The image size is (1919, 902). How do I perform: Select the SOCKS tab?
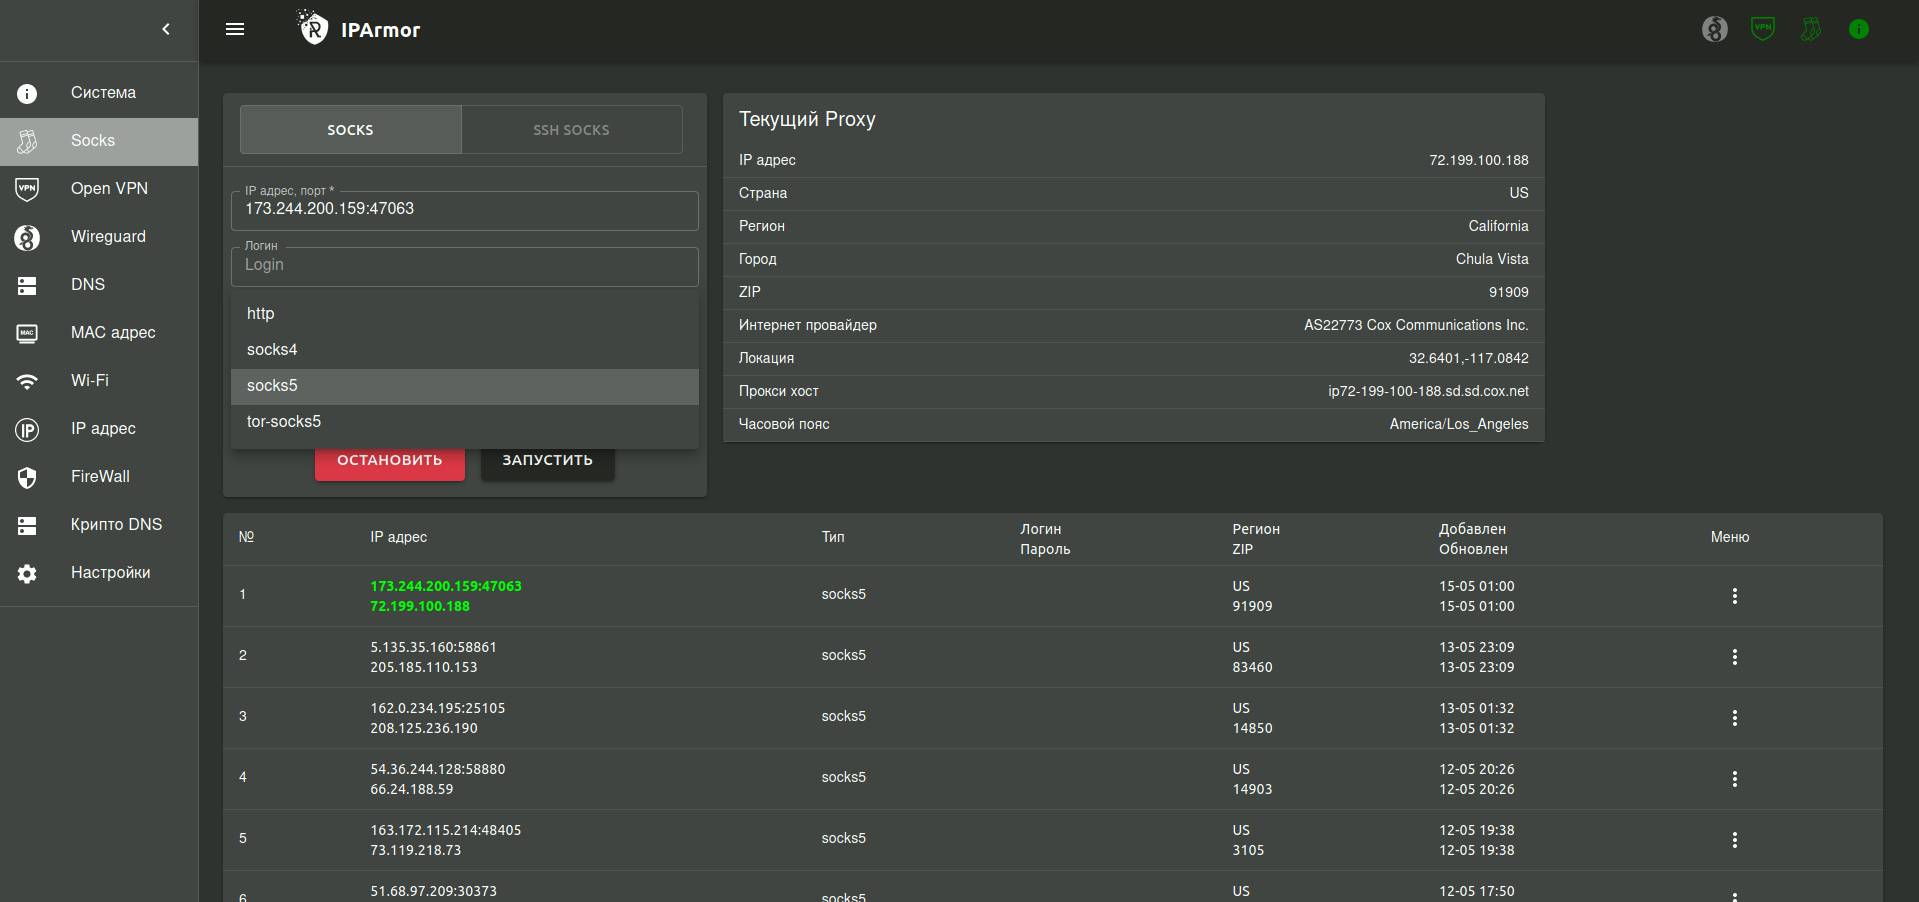350,130
